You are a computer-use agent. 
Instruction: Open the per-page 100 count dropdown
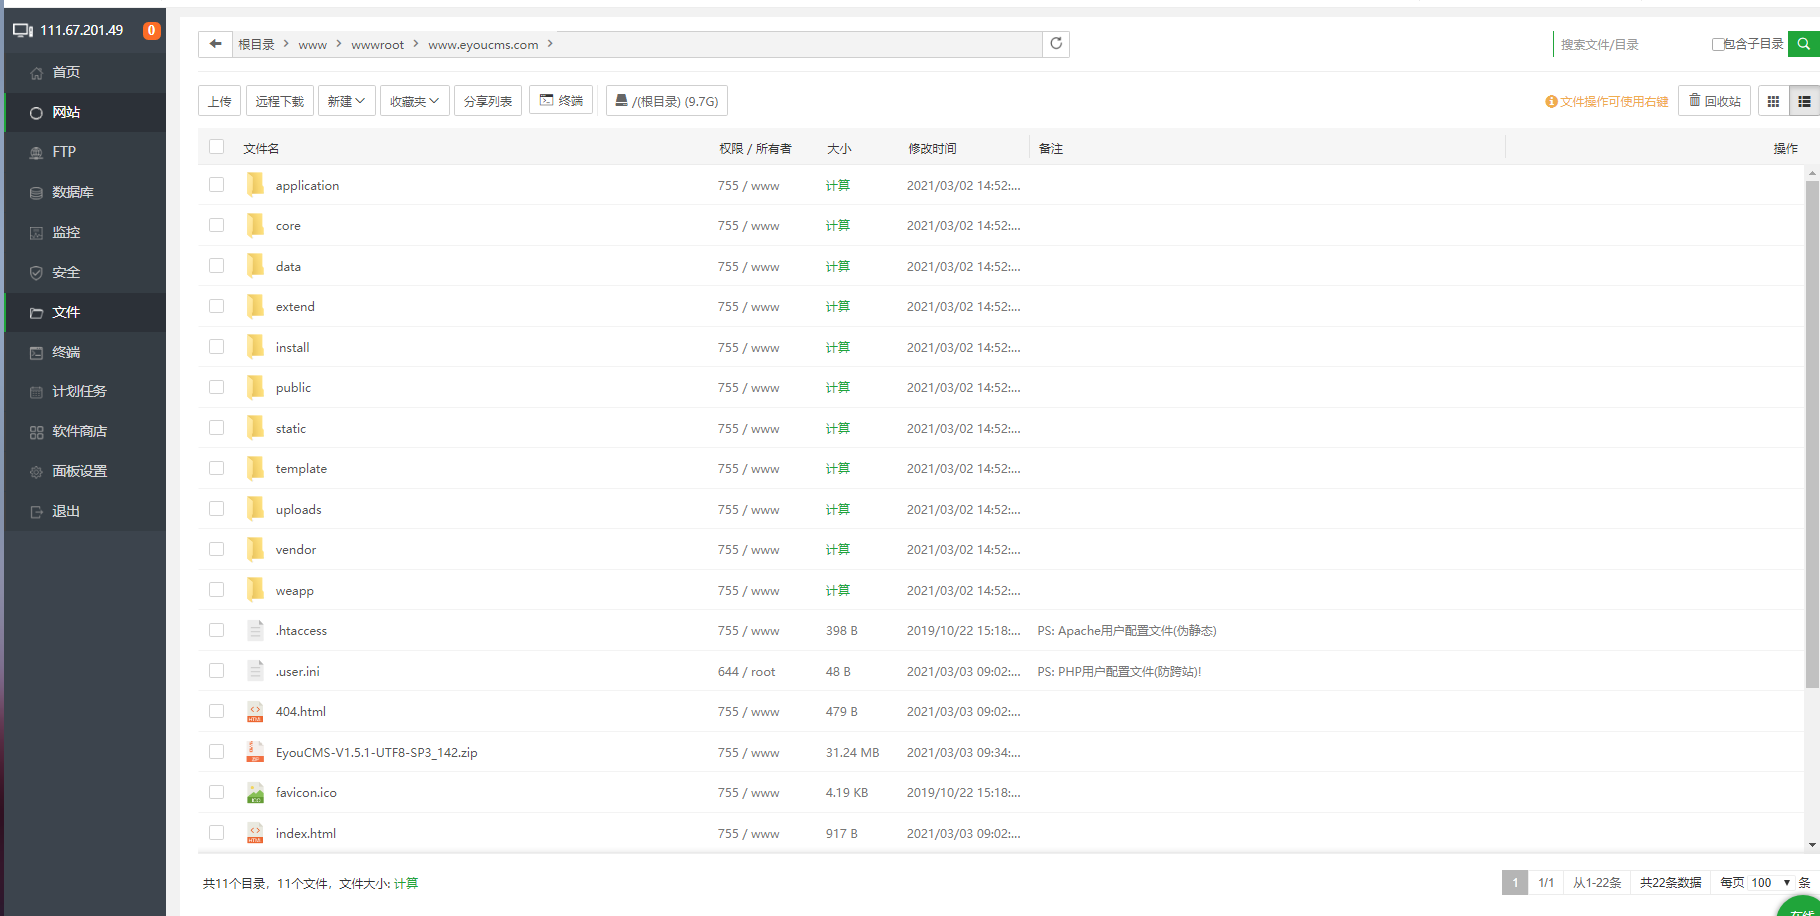pyautogui.click(x=1770, y=882)
